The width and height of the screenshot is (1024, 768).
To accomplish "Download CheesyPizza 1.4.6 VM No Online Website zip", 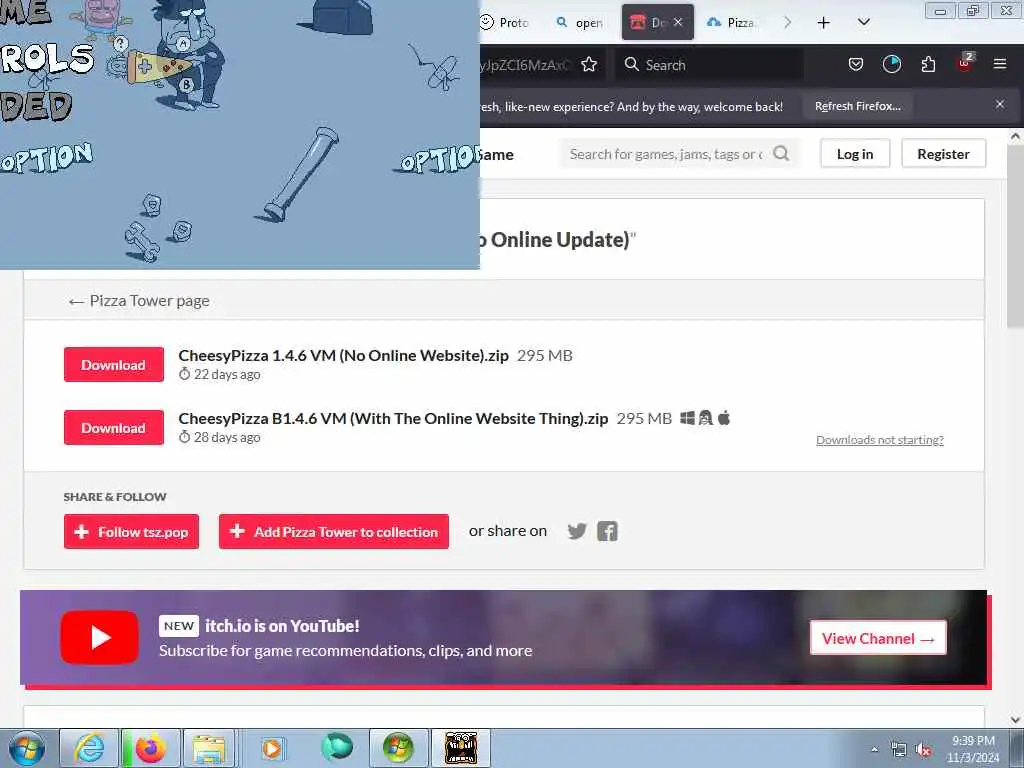I will coord(114,364).
